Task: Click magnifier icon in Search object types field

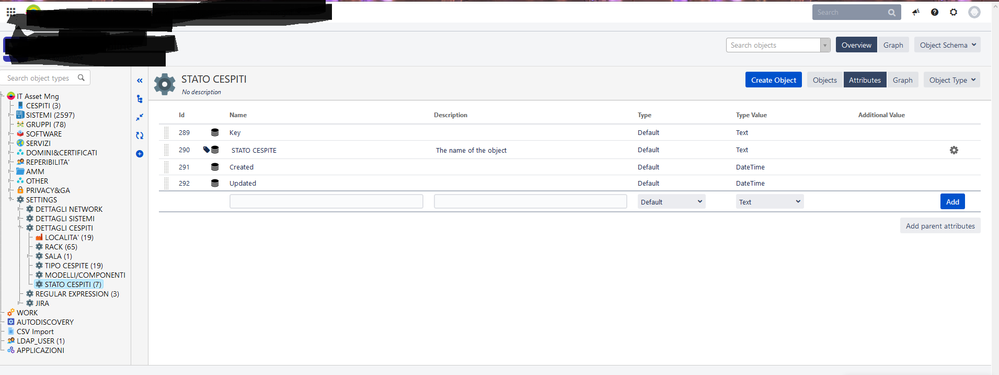Action: point(81,78)
